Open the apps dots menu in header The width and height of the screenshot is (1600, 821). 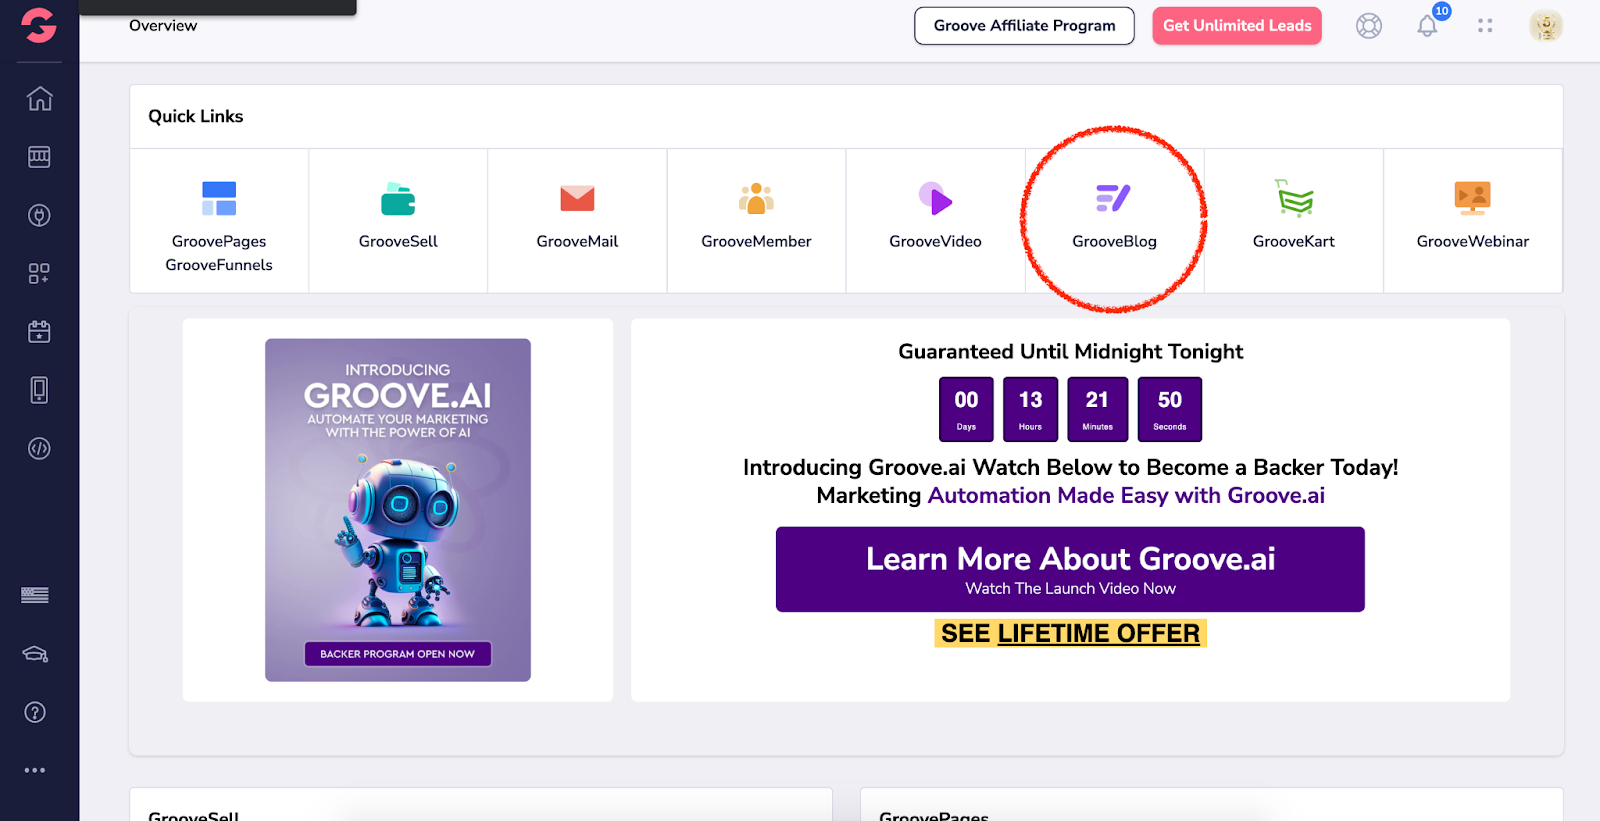pyautogui.click(x=1485, y=26)
